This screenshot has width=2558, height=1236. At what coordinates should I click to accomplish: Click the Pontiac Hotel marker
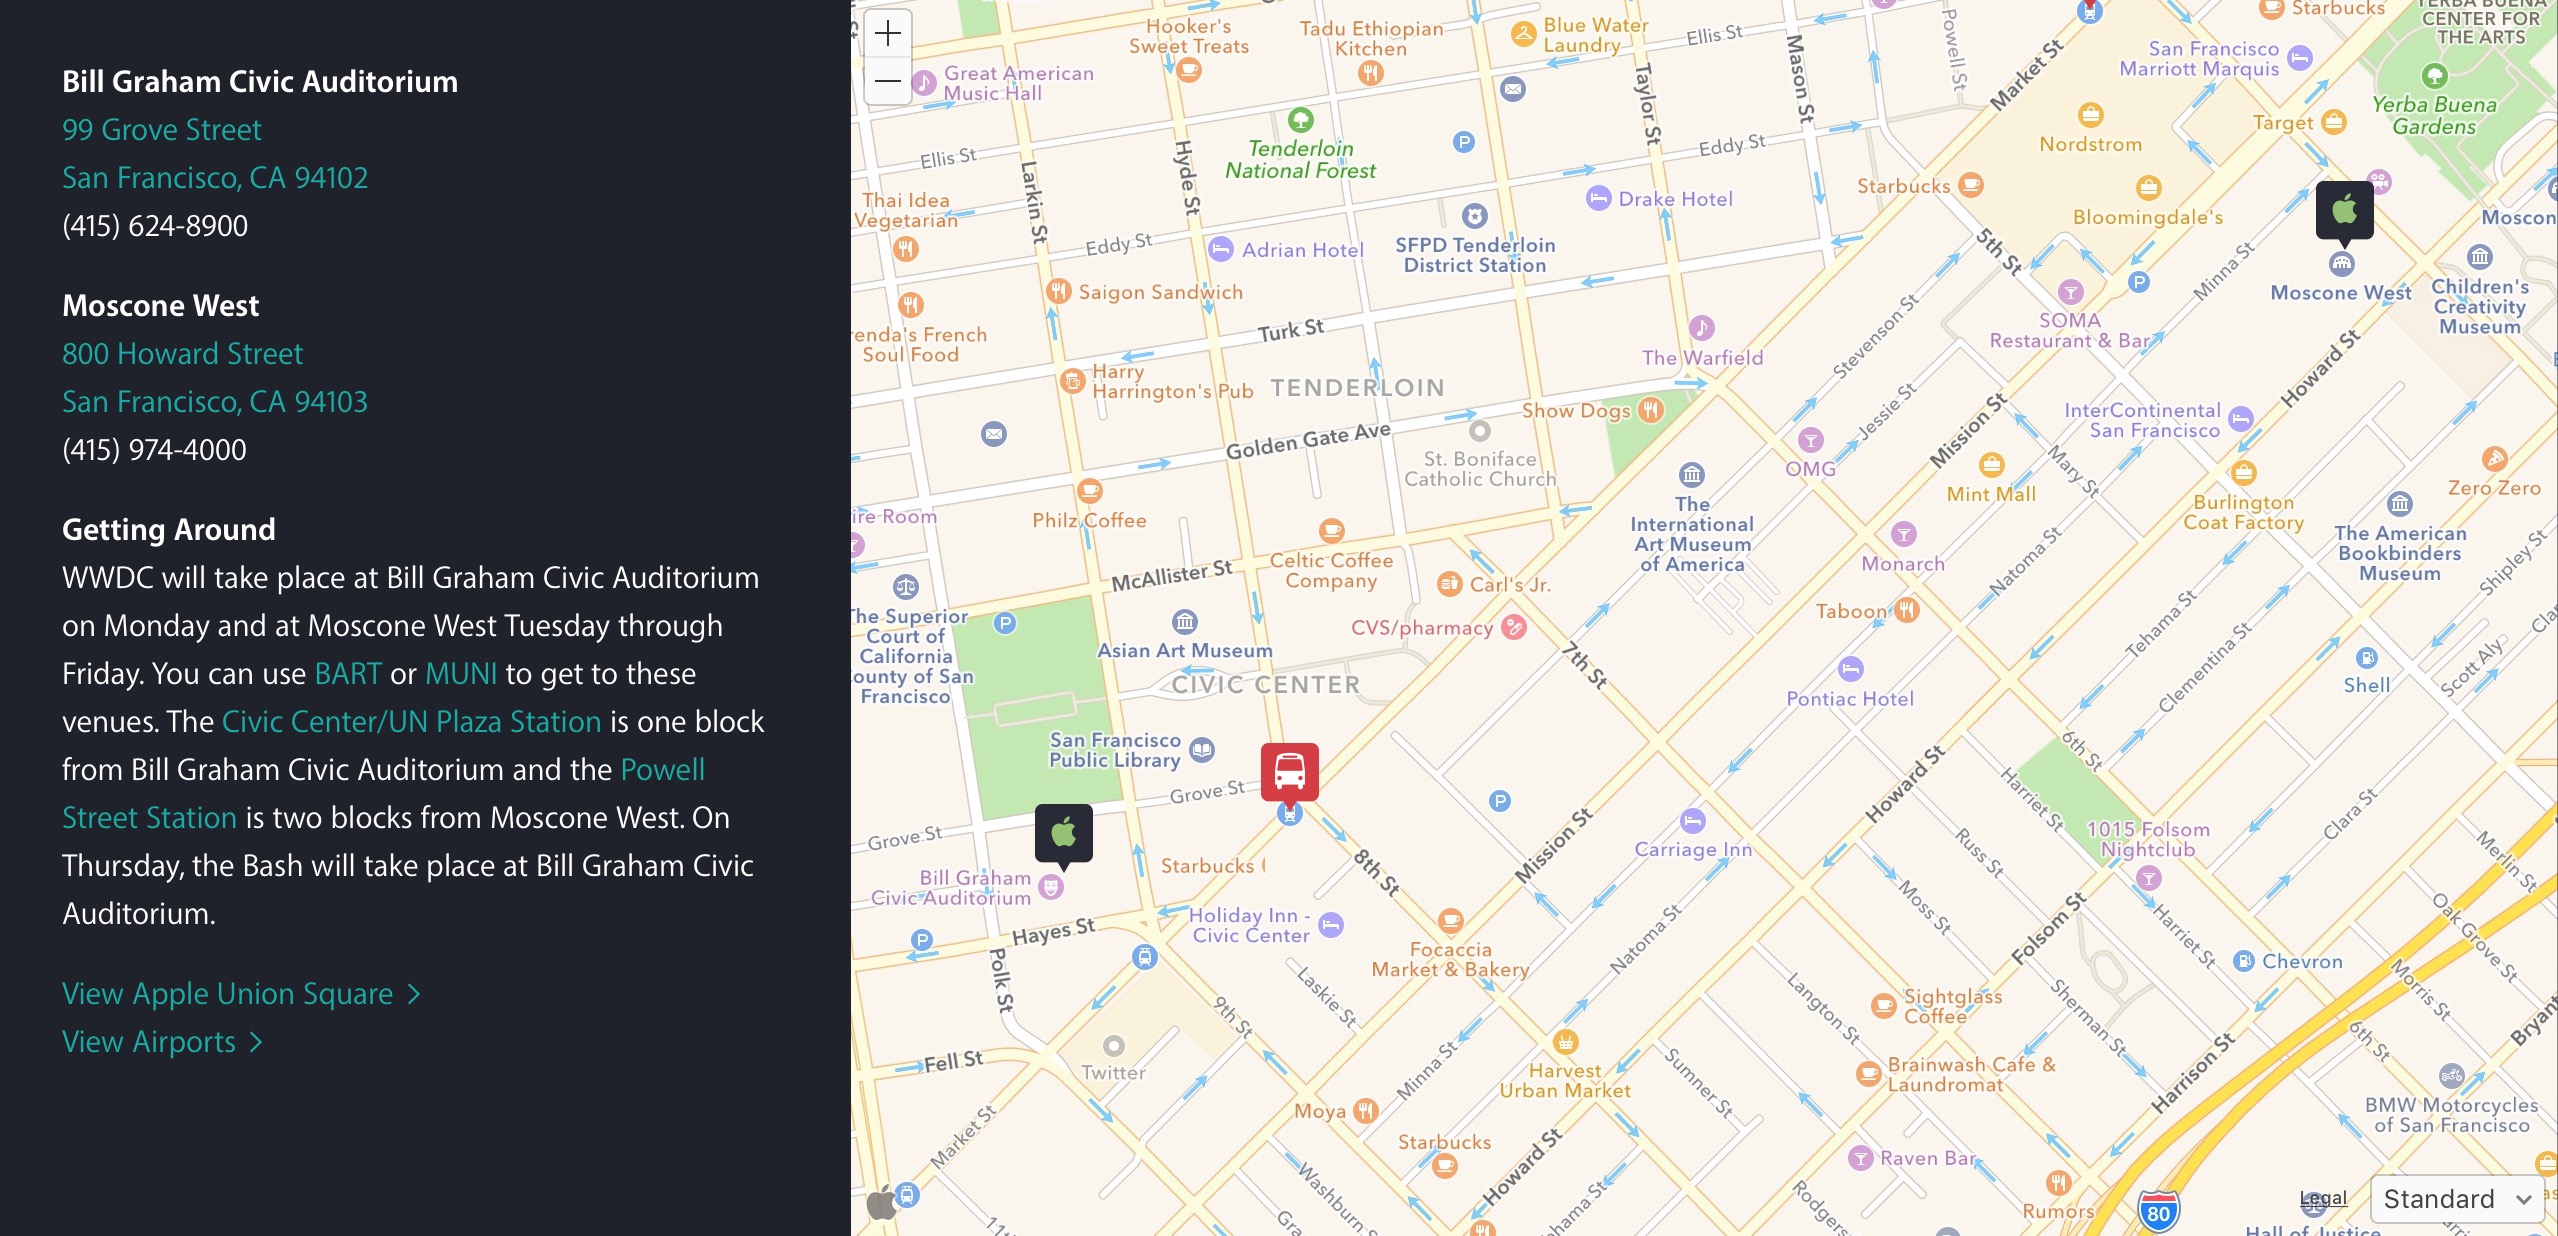click(x=1851, y=669)
